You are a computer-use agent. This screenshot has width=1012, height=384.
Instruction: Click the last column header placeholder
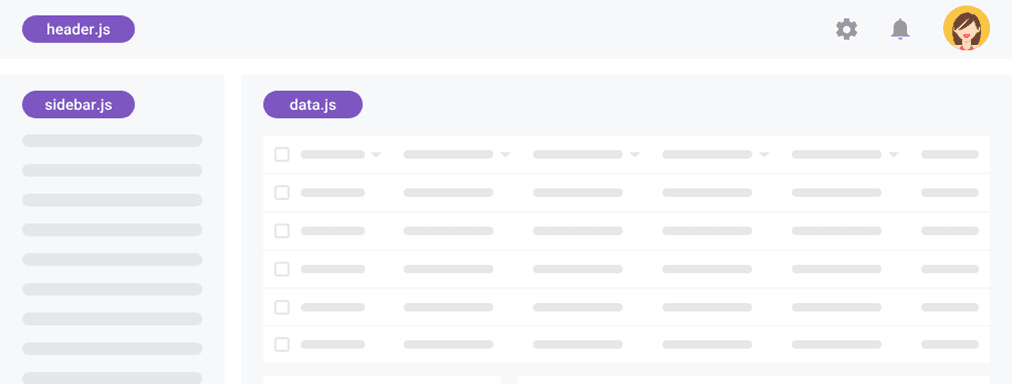click(950, 154)
